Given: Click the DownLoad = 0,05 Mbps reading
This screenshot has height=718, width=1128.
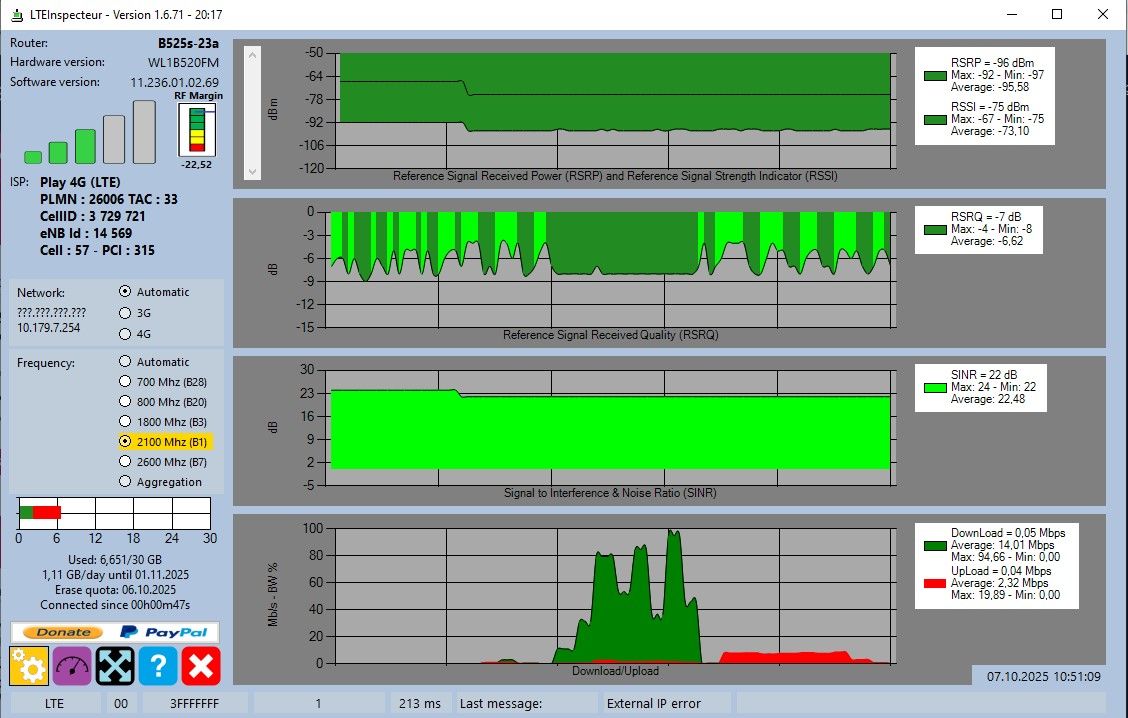Looking at the screenshot, I should click(1008, 533).
